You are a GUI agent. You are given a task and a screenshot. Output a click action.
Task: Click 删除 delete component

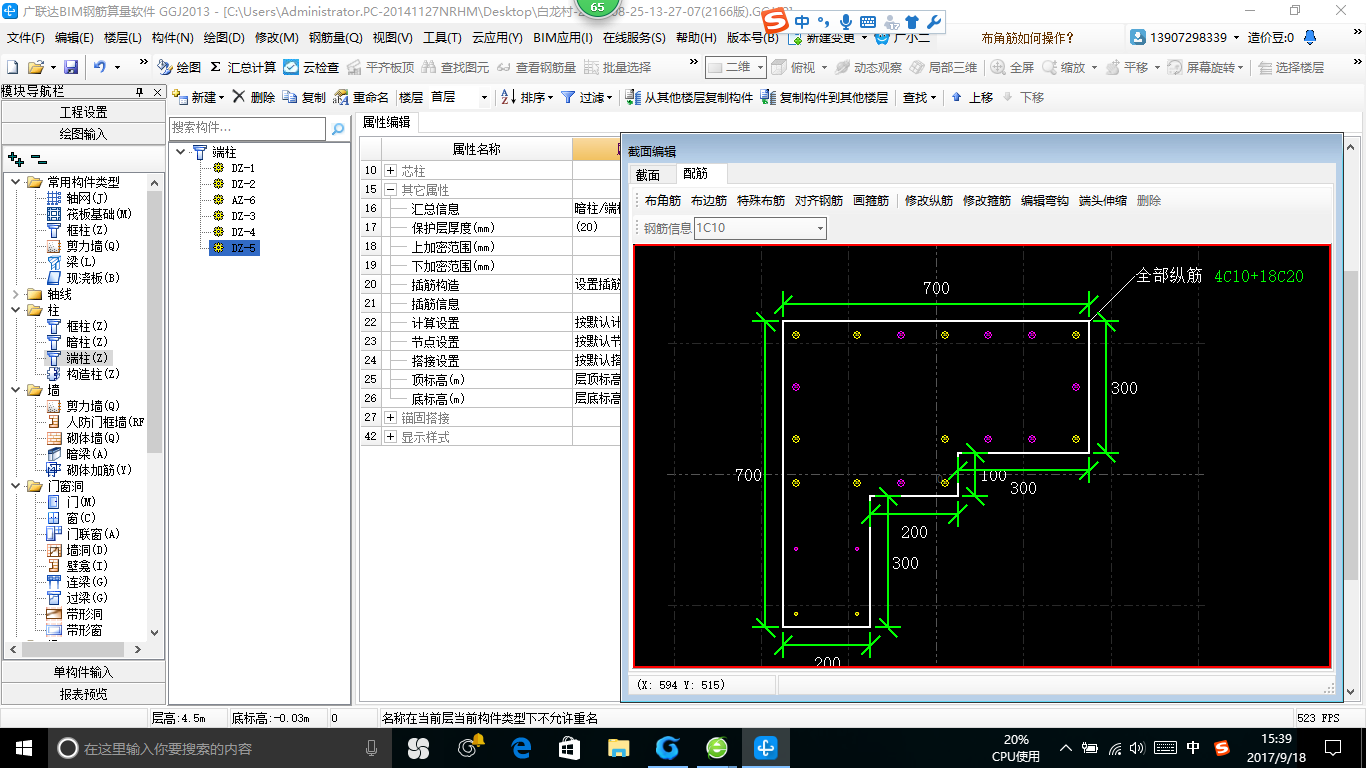(x=253, y=97)
